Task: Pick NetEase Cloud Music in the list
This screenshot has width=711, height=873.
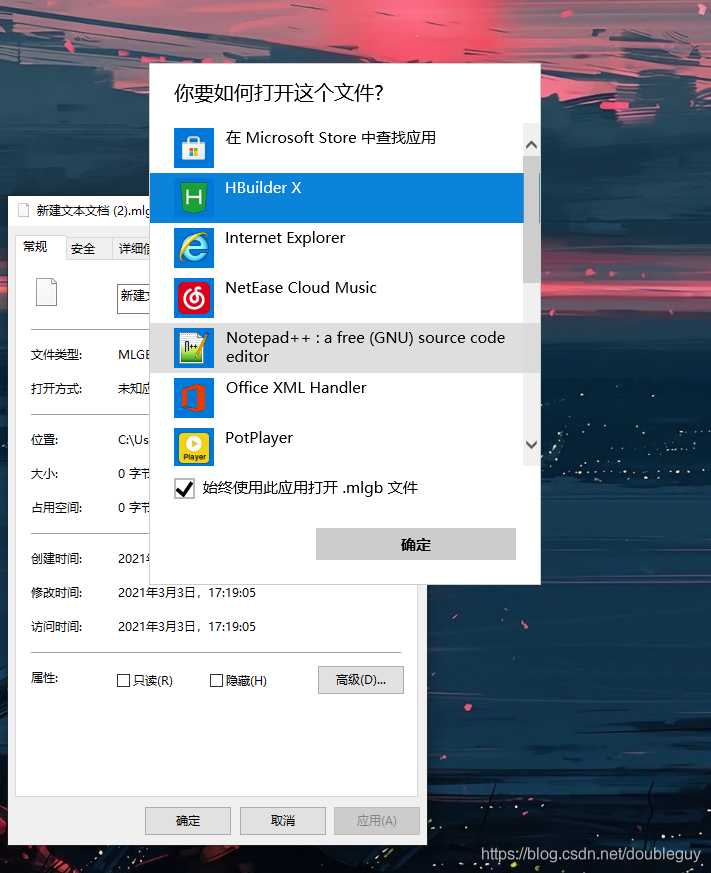Action: point(336,298)
